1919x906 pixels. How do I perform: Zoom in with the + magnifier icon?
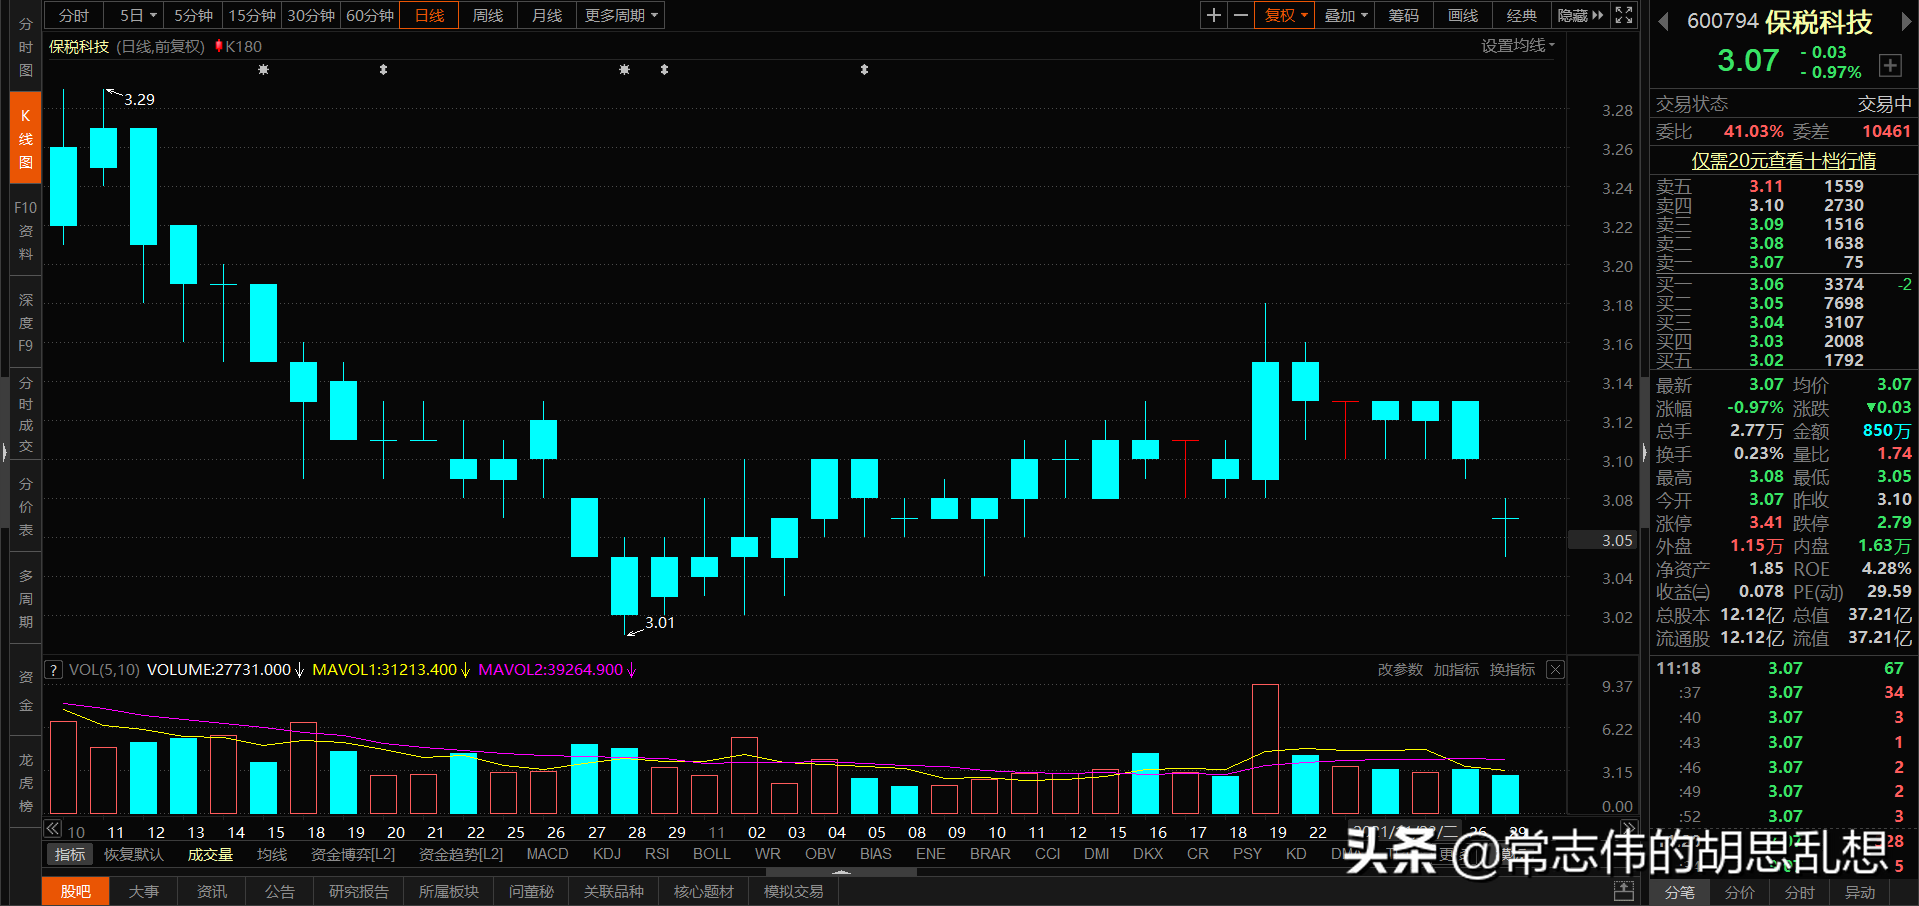(x=1212, y=15)
